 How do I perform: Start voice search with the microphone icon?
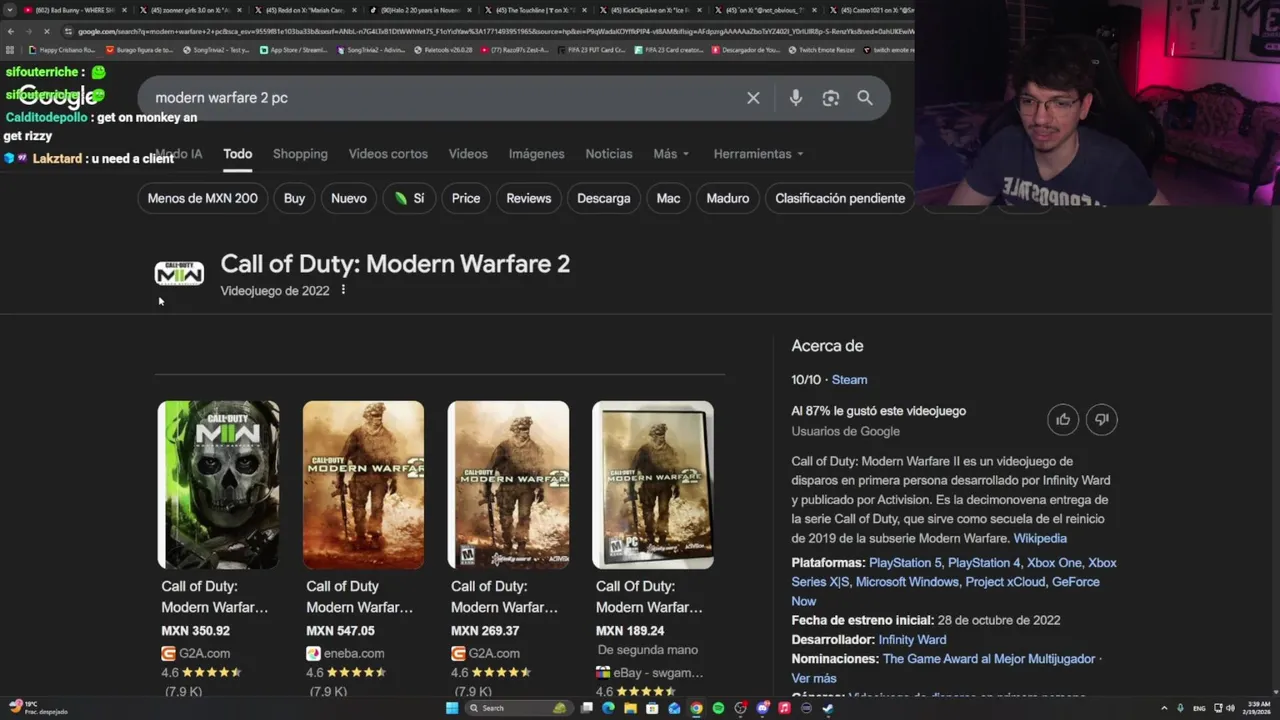[x=796, y=98]
